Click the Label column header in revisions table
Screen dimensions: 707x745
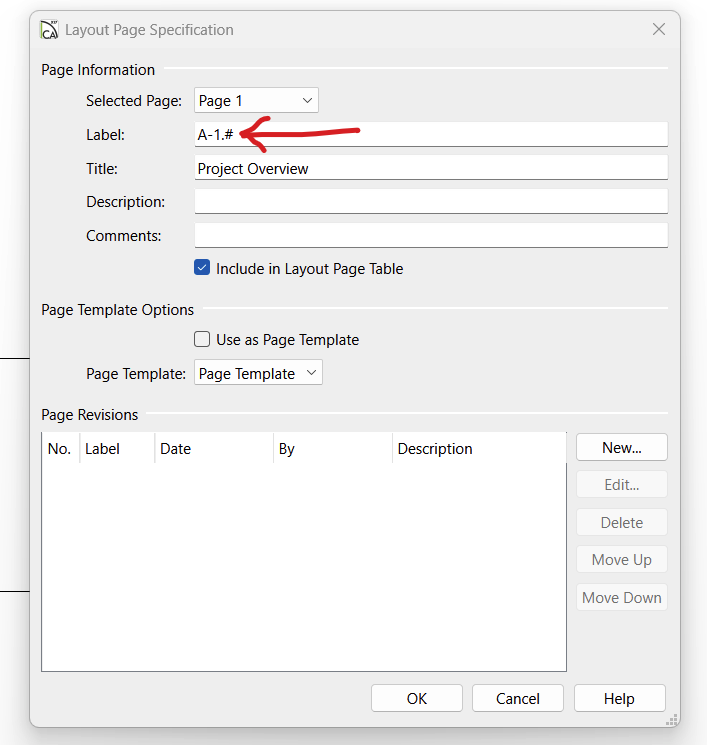(x=117, y=448)
